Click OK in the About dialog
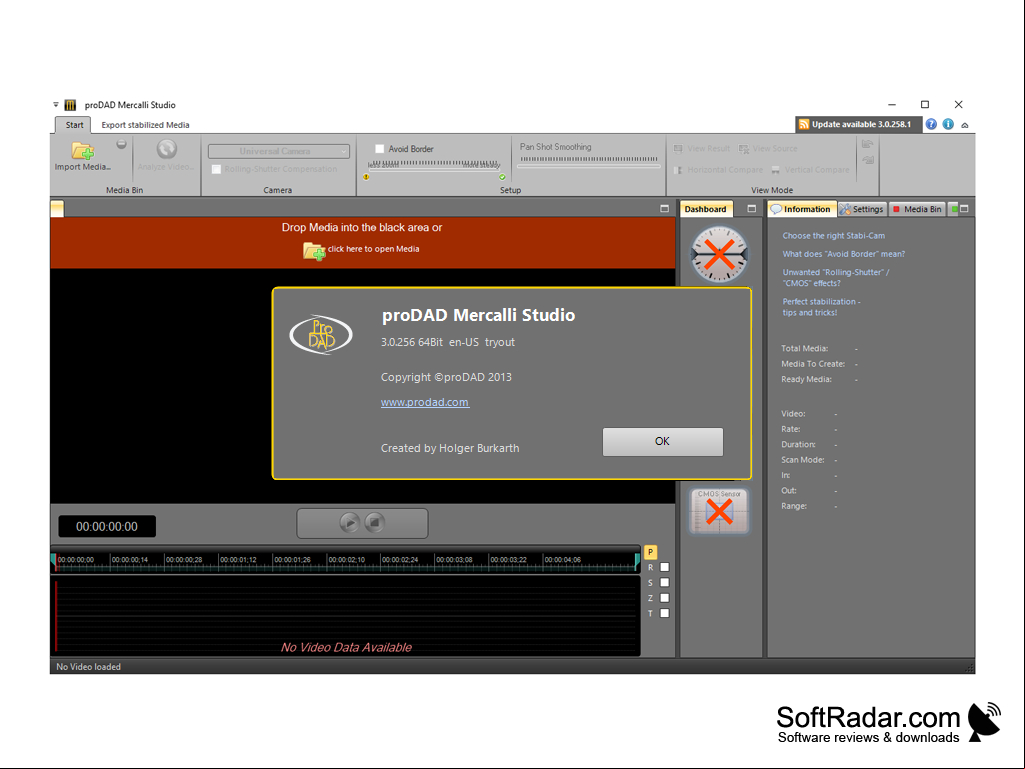 pos(662,441)
